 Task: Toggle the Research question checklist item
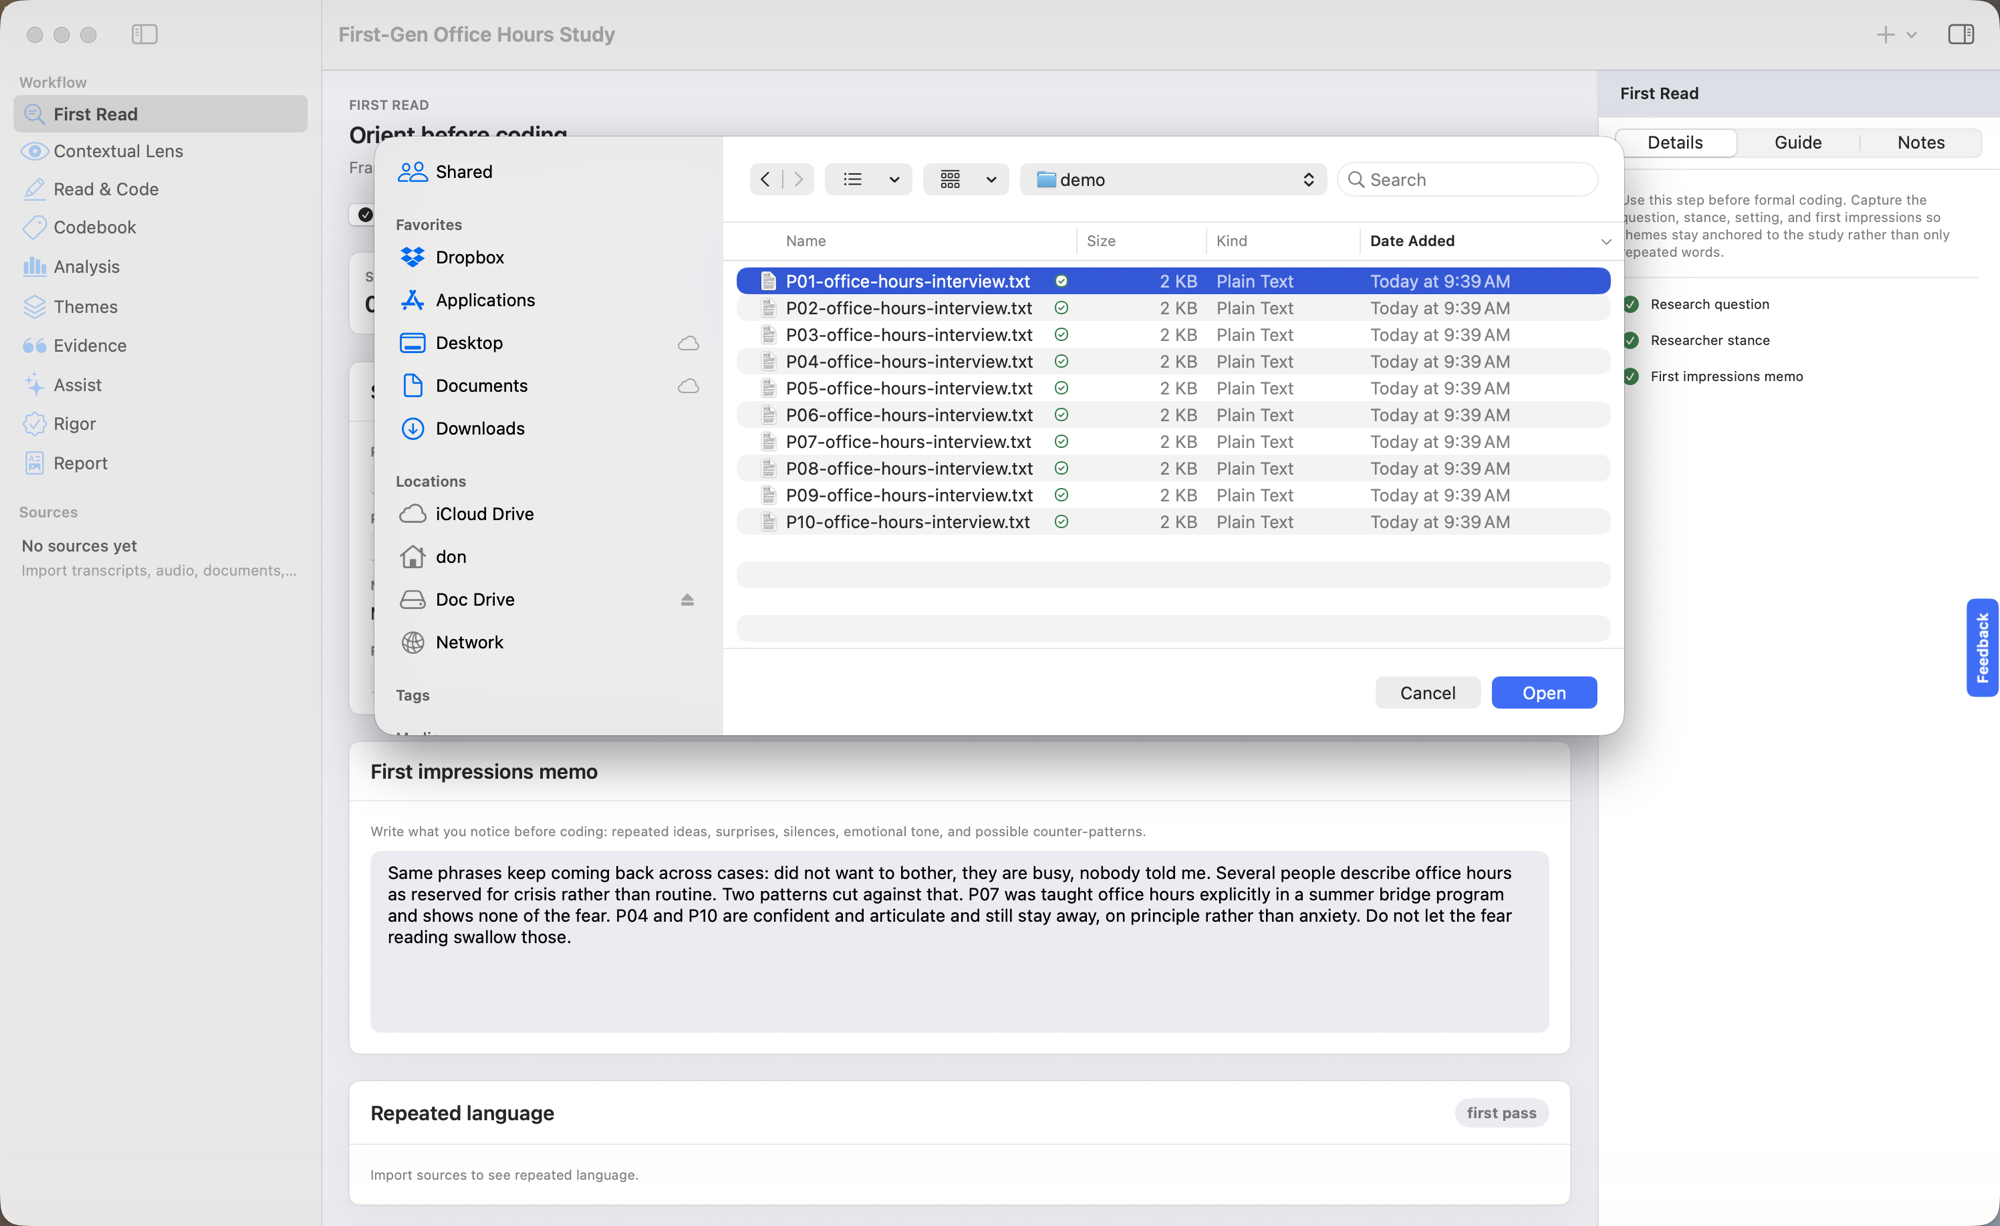pos(1631,304)
